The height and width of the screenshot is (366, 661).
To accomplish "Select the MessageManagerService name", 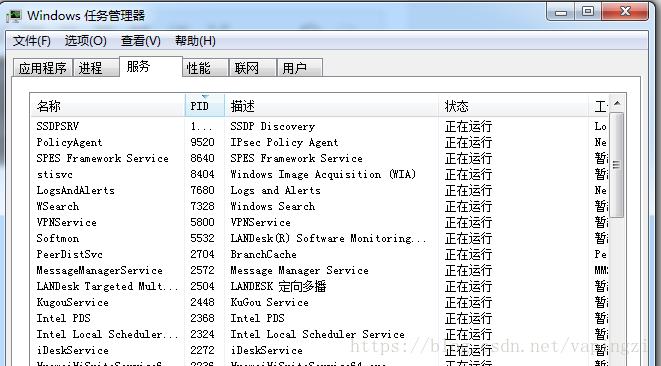I will pyautogui.click(x=99, y=271).
